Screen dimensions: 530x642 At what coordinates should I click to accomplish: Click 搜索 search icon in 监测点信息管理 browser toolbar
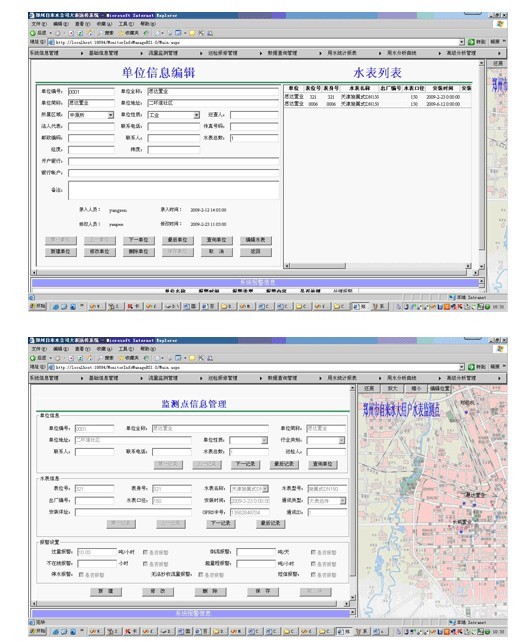(x=100, y=358)
